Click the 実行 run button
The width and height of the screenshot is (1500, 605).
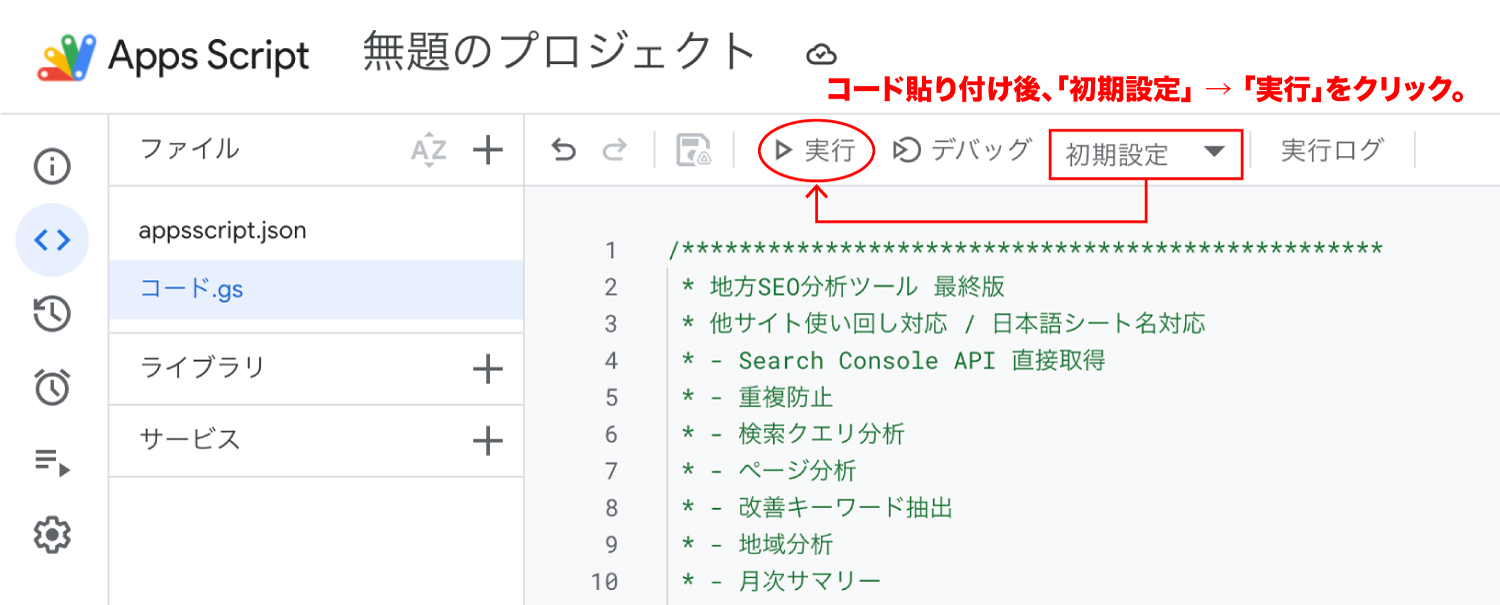[815, 151]
